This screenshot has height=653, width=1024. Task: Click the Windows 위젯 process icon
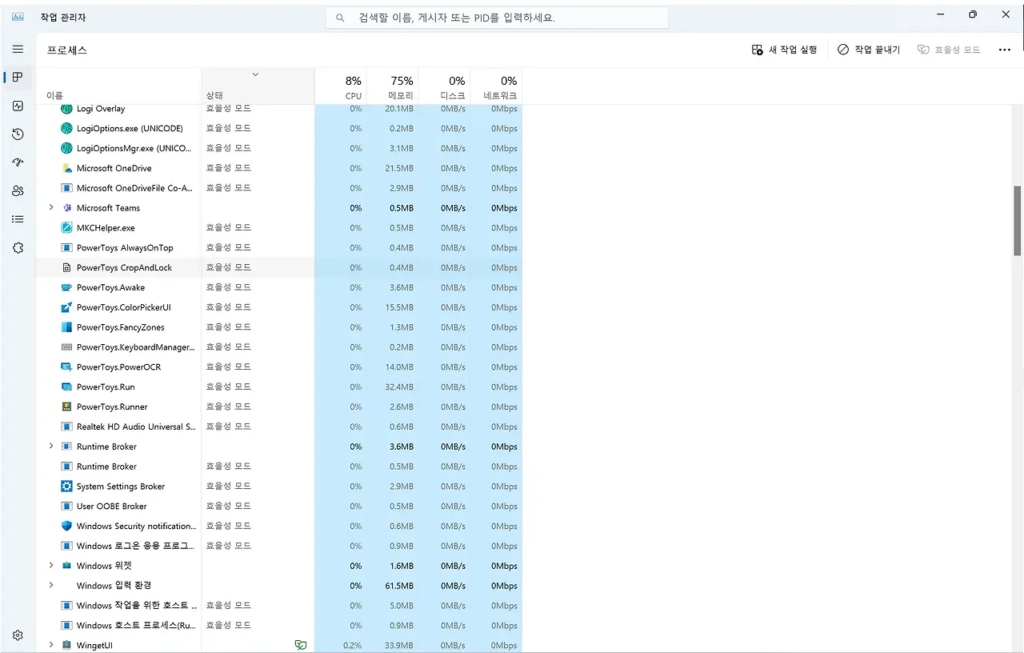pyautogui.click(x=67, y=565)
